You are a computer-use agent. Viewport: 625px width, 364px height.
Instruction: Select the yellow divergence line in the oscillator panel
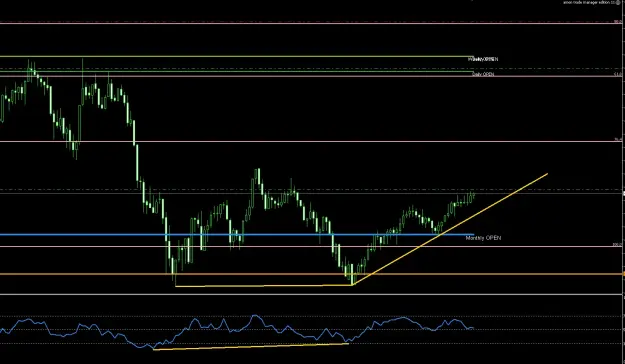(251, 346)
